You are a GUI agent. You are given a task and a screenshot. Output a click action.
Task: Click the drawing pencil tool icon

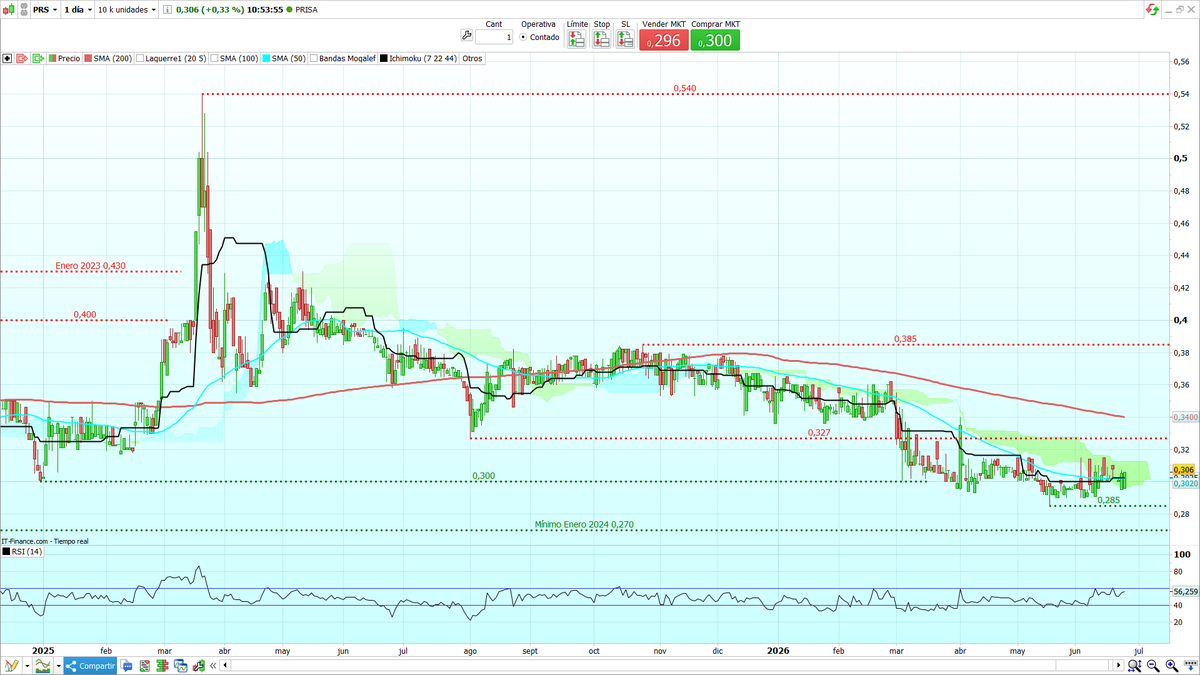(12, 665)
